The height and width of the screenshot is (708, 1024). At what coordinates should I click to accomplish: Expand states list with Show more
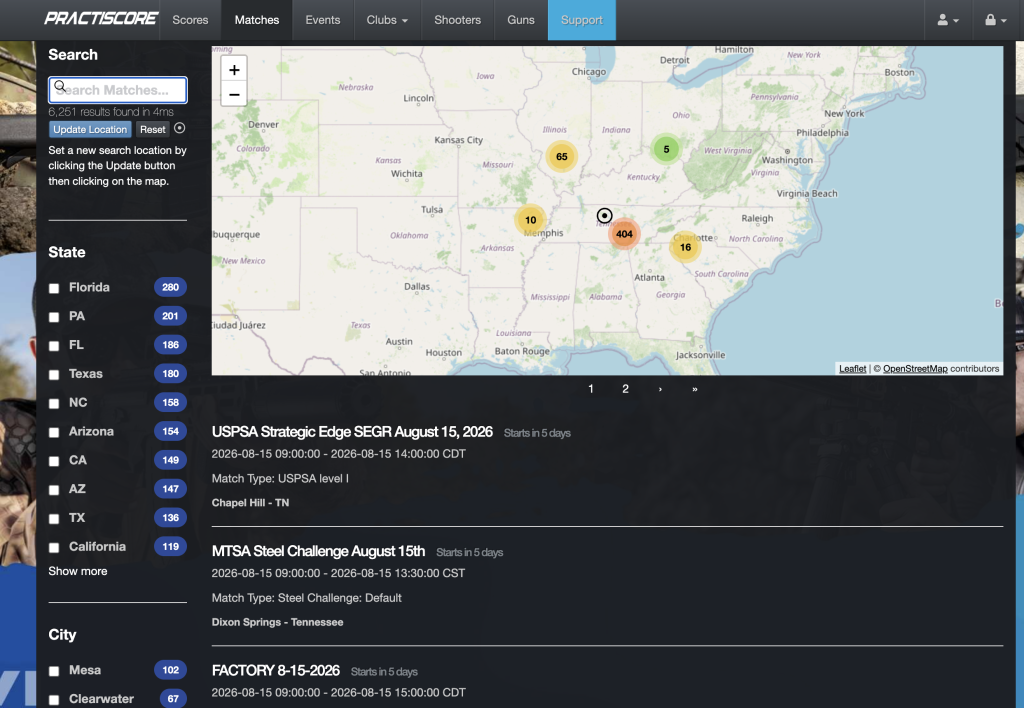78,571
